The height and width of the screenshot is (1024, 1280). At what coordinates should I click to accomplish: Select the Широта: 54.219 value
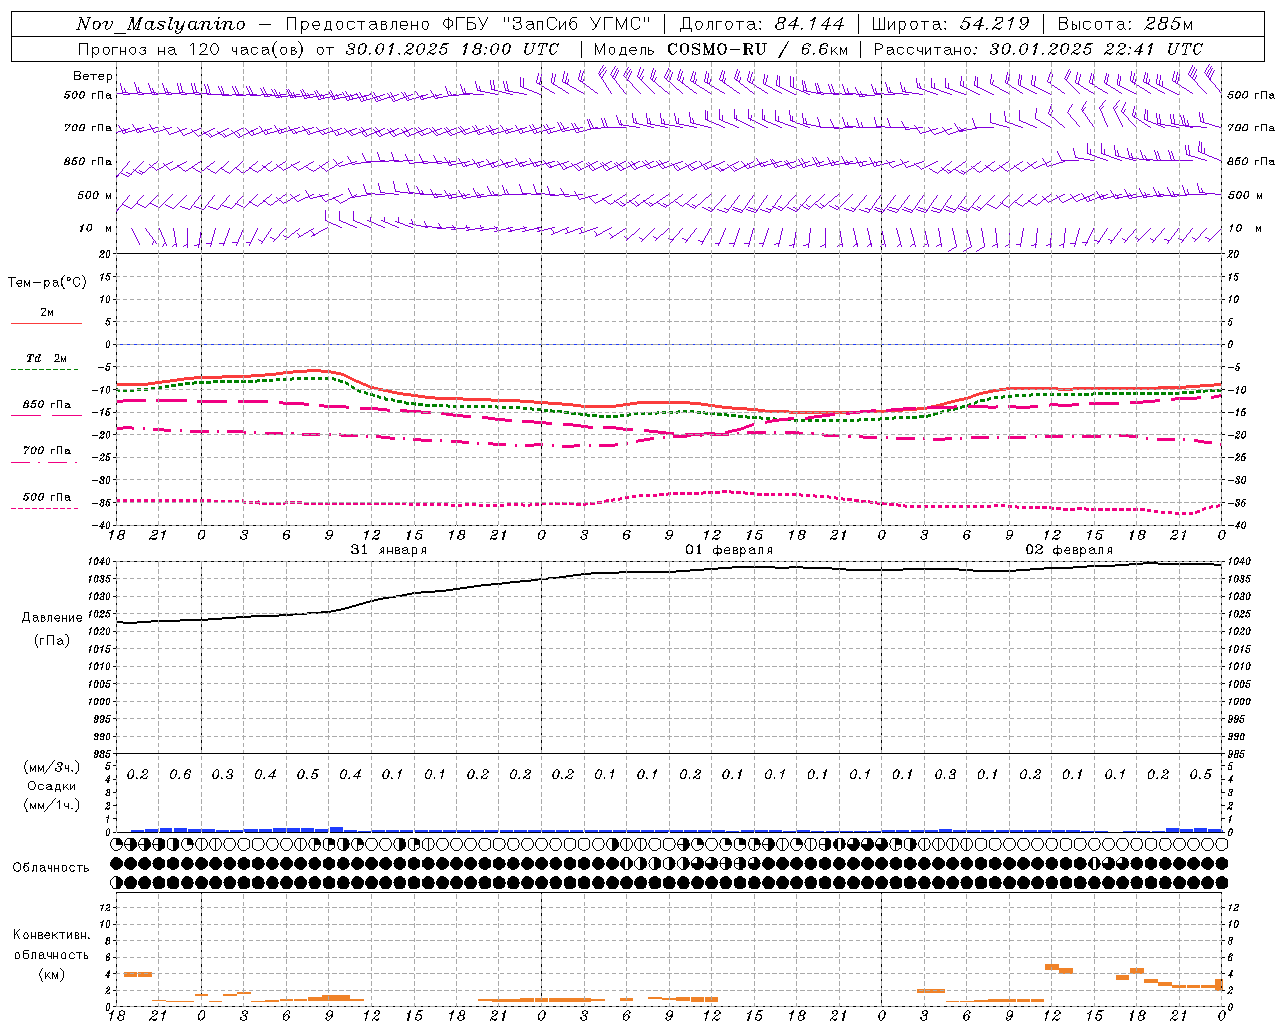click(950, 24)
